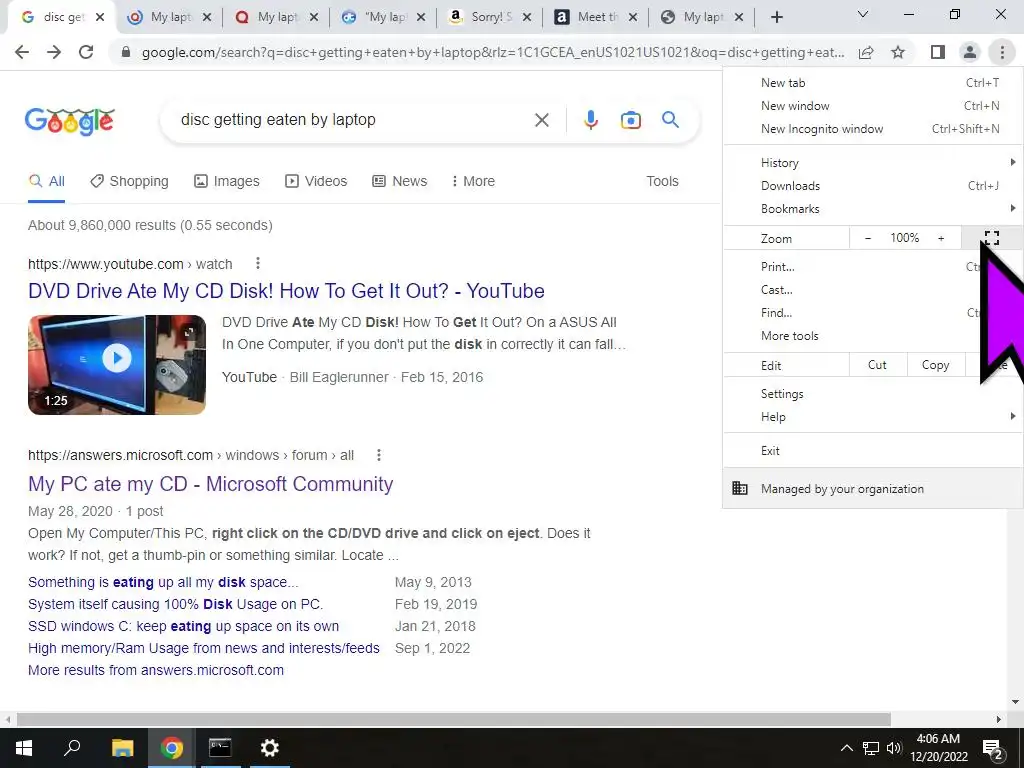
Task: Expand Bookmarks submenu
Action: (873, 208)
